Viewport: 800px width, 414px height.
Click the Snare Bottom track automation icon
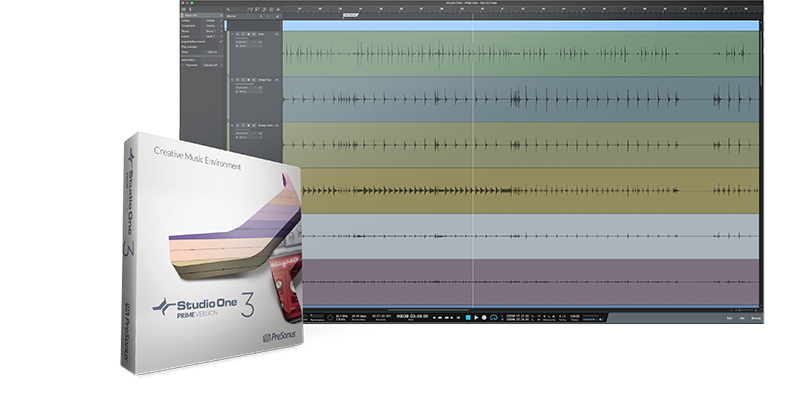(x=277, y=126)
